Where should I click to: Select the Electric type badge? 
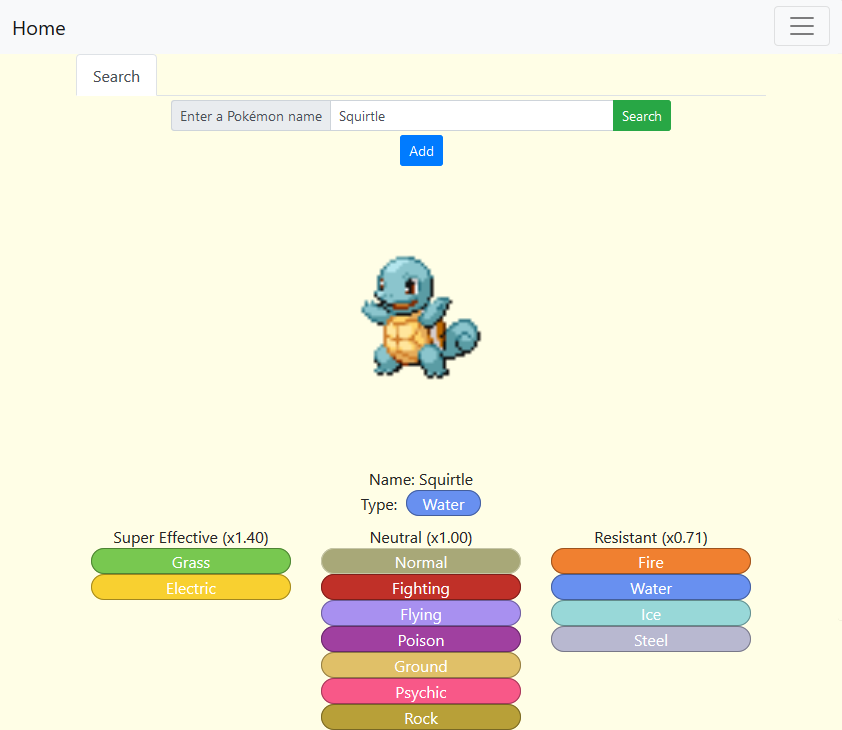191,587
